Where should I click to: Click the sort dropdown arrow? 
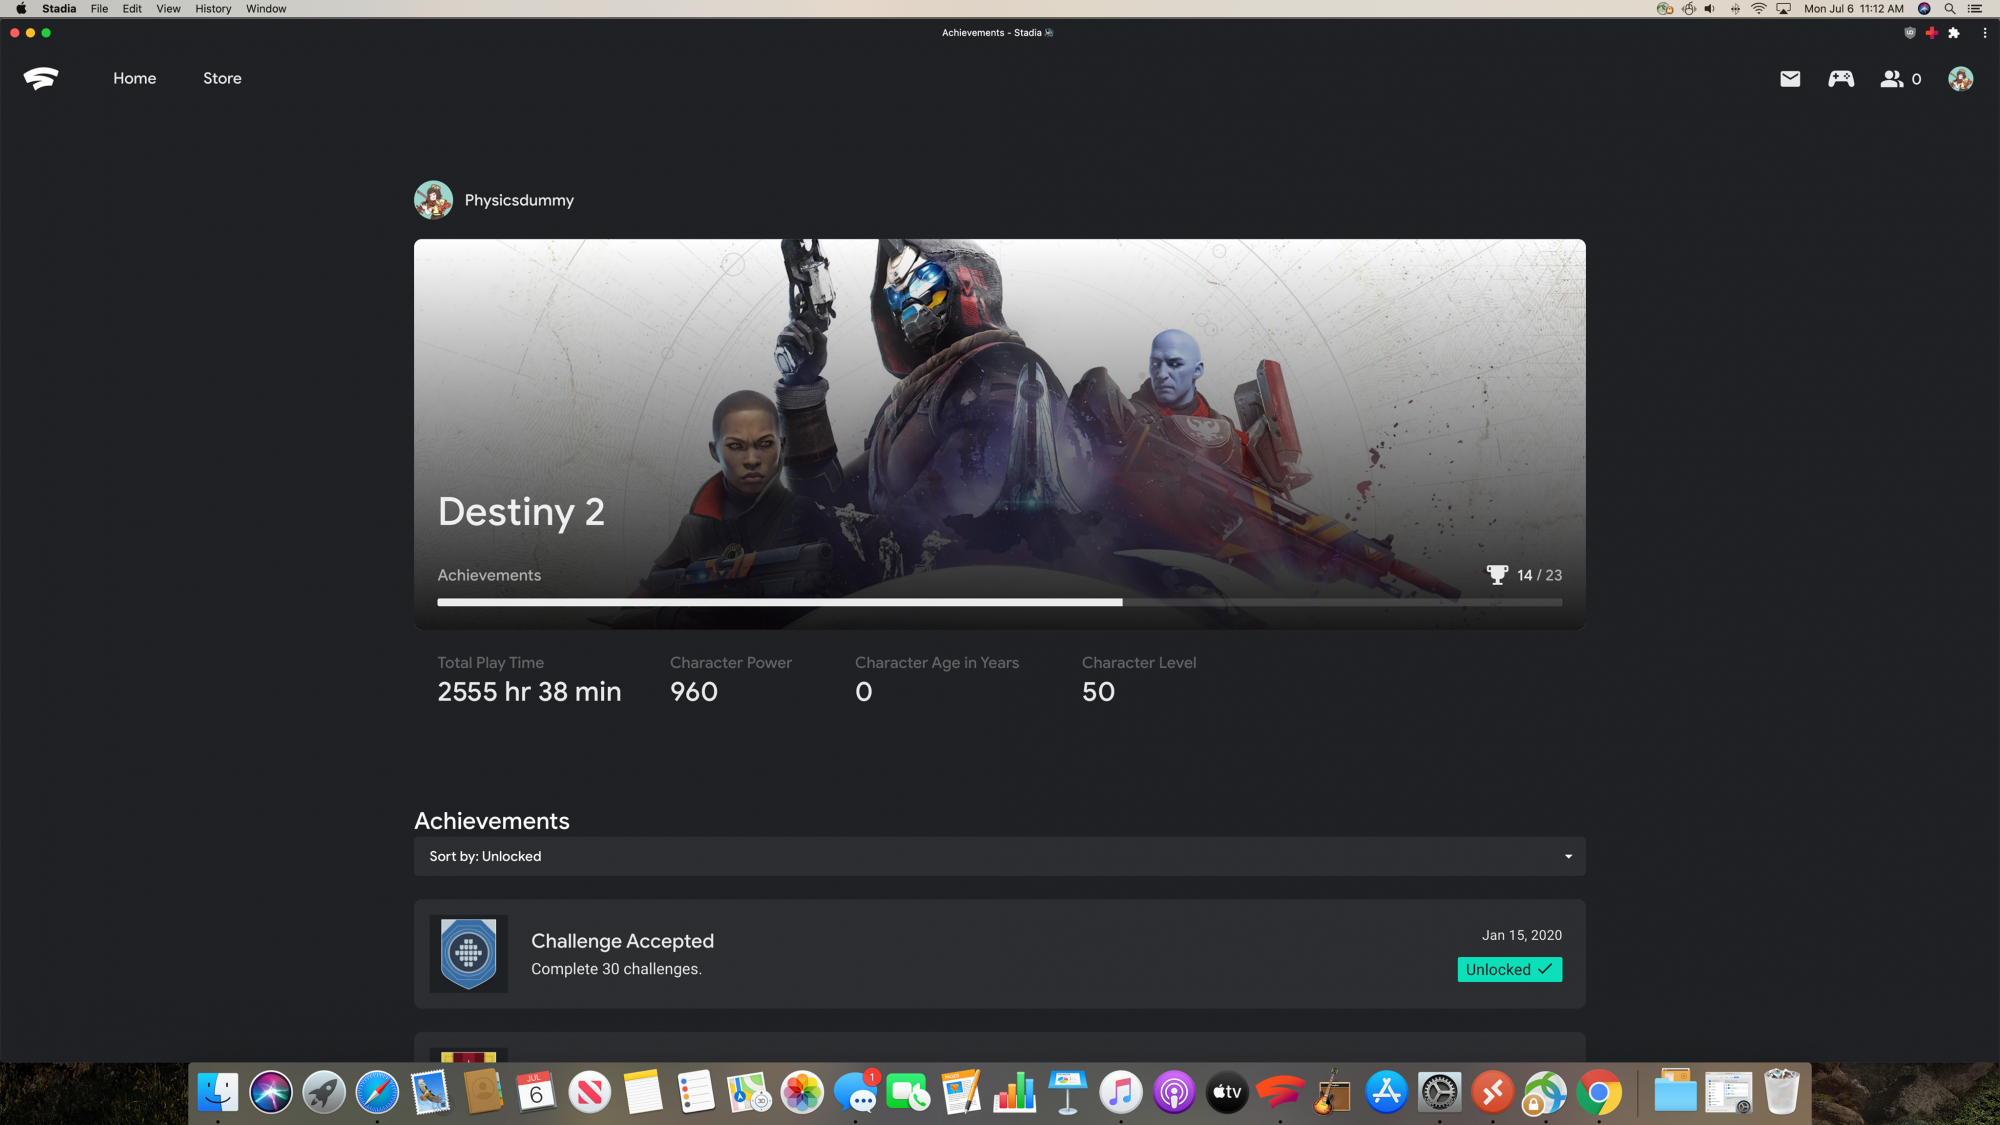coord(1568,857)
